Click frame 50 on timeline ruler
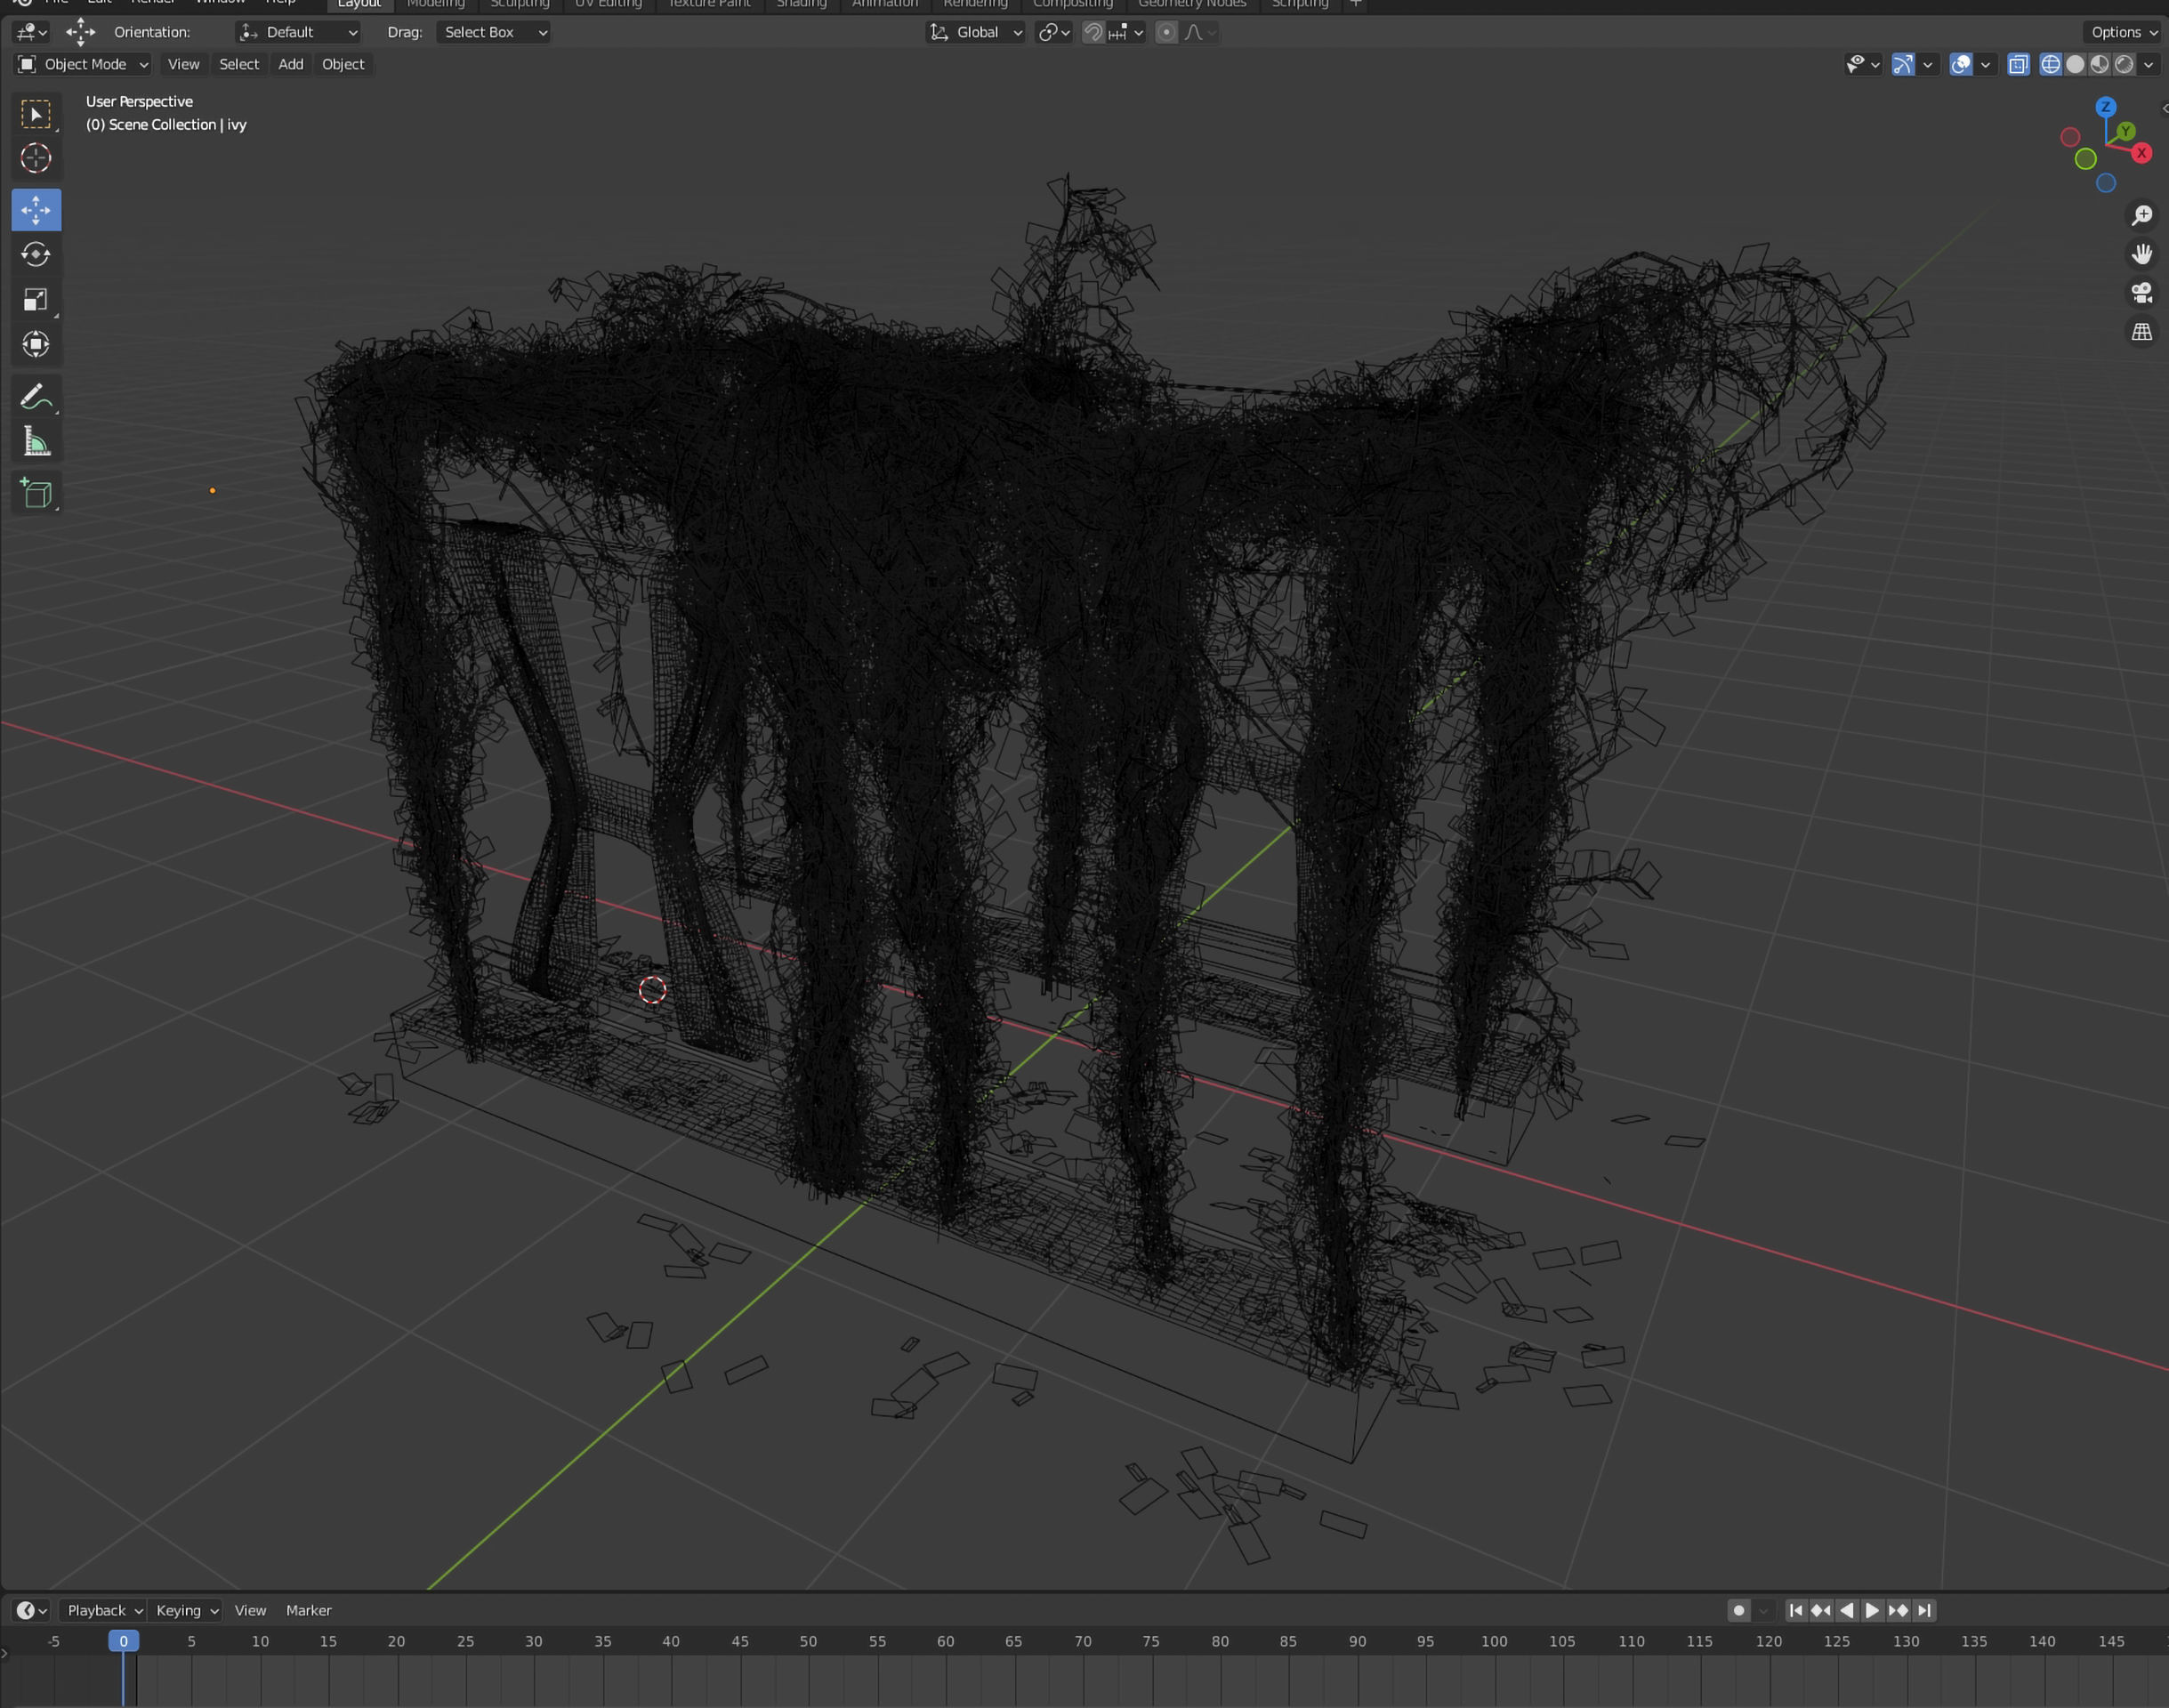 point(808,1641)
